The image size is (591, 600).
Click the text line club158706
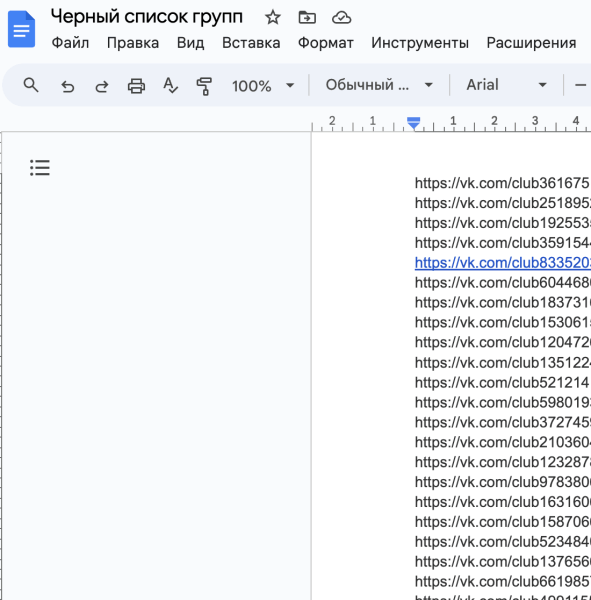(503, 522)
